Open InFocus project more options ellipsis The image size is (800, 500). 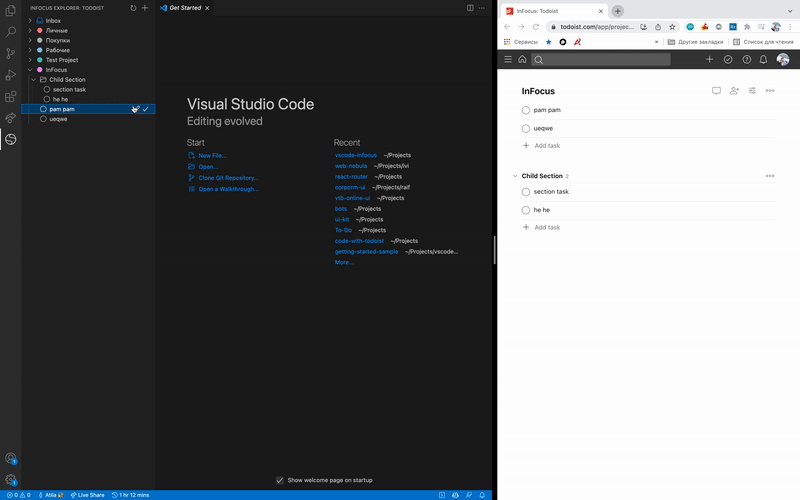click(x=770, y=91)
